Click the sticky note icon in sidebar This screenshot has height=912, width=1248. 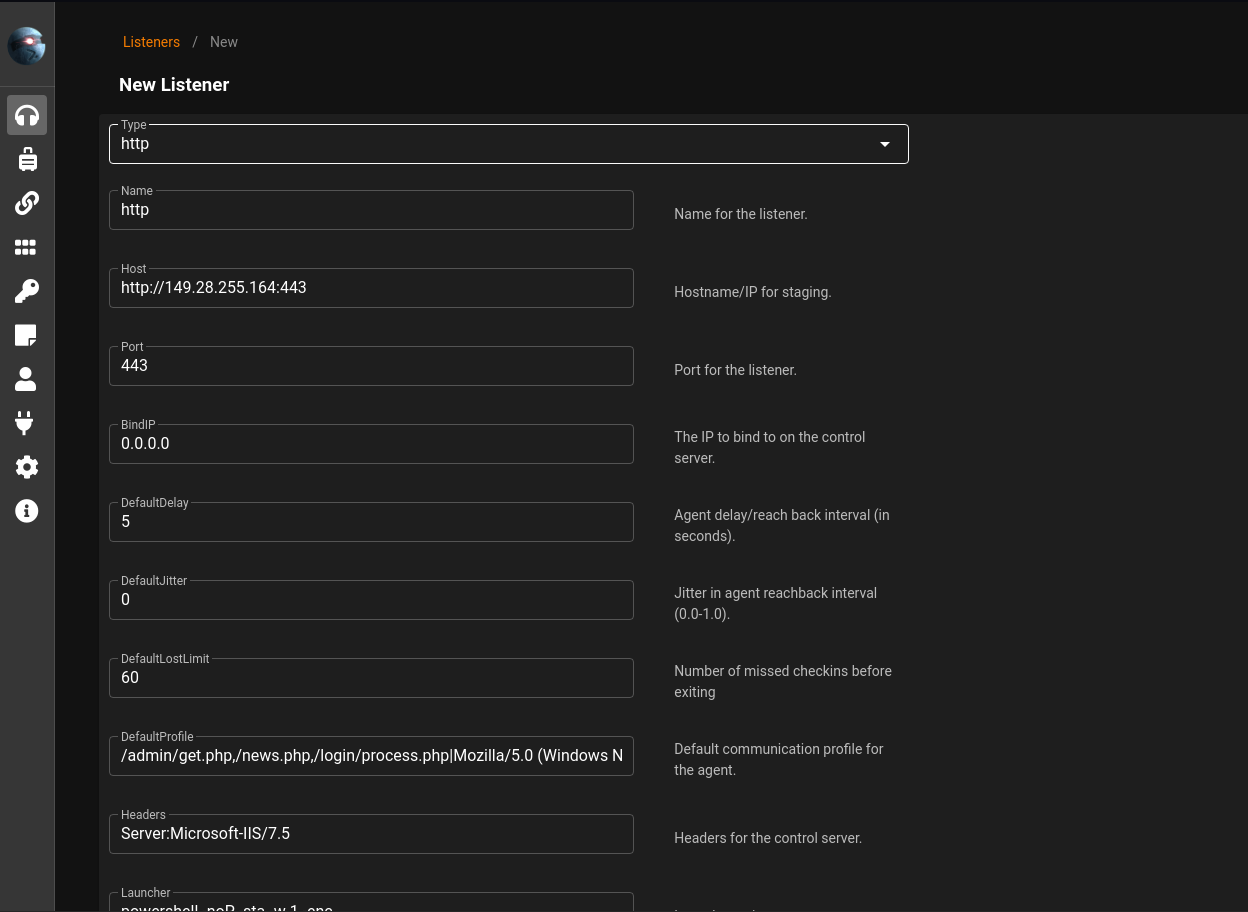pyautogui.click(x=27, y=335)
